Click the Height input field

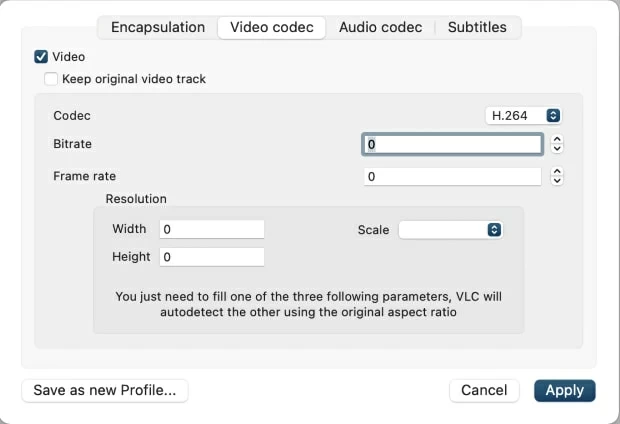point(211,257)
